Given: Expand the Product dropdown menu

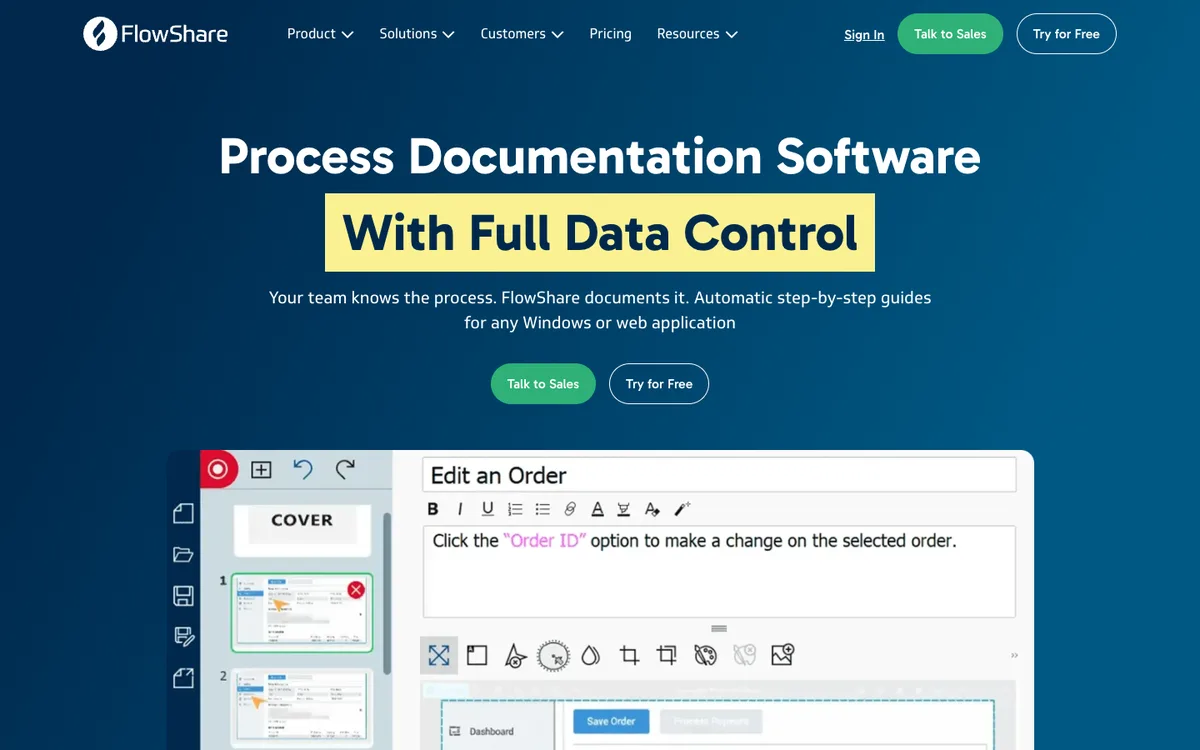Looking at the screenshot, I should (x=320, y=34).
